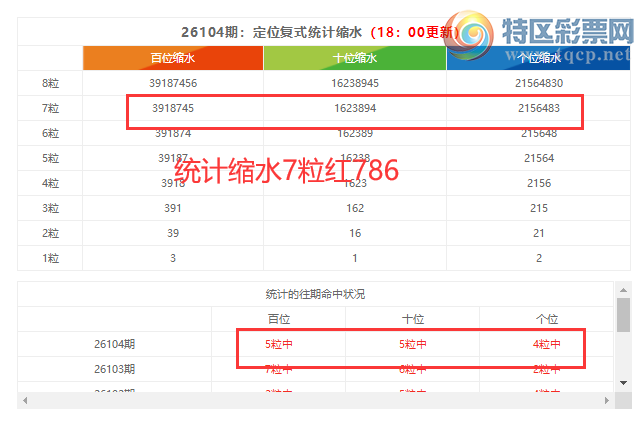Click the horizontal scrollbar left arrow
Image resolution: width=644 pixels, height=441 pixels.
coord(24,401)
